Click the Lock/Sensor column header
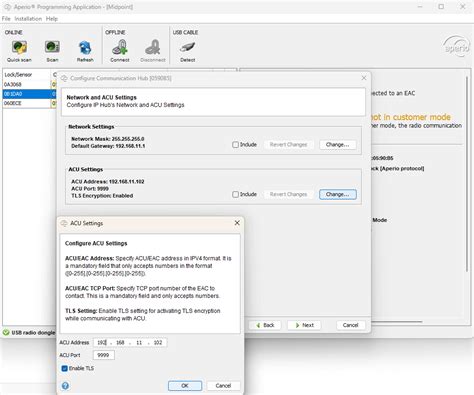 27,75
